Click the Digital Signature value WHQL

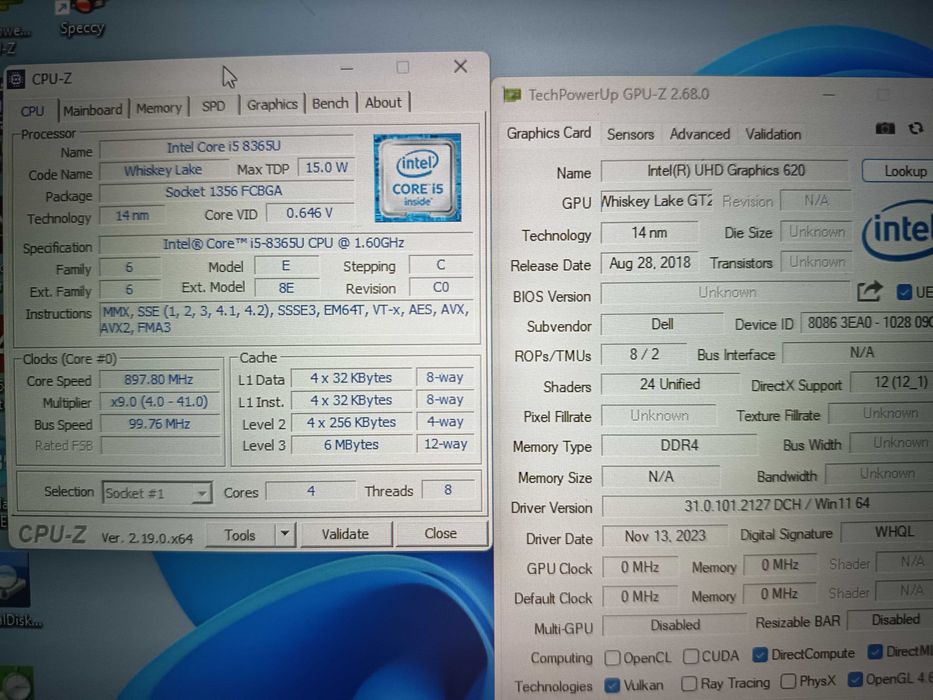click(x=889, y=532)
